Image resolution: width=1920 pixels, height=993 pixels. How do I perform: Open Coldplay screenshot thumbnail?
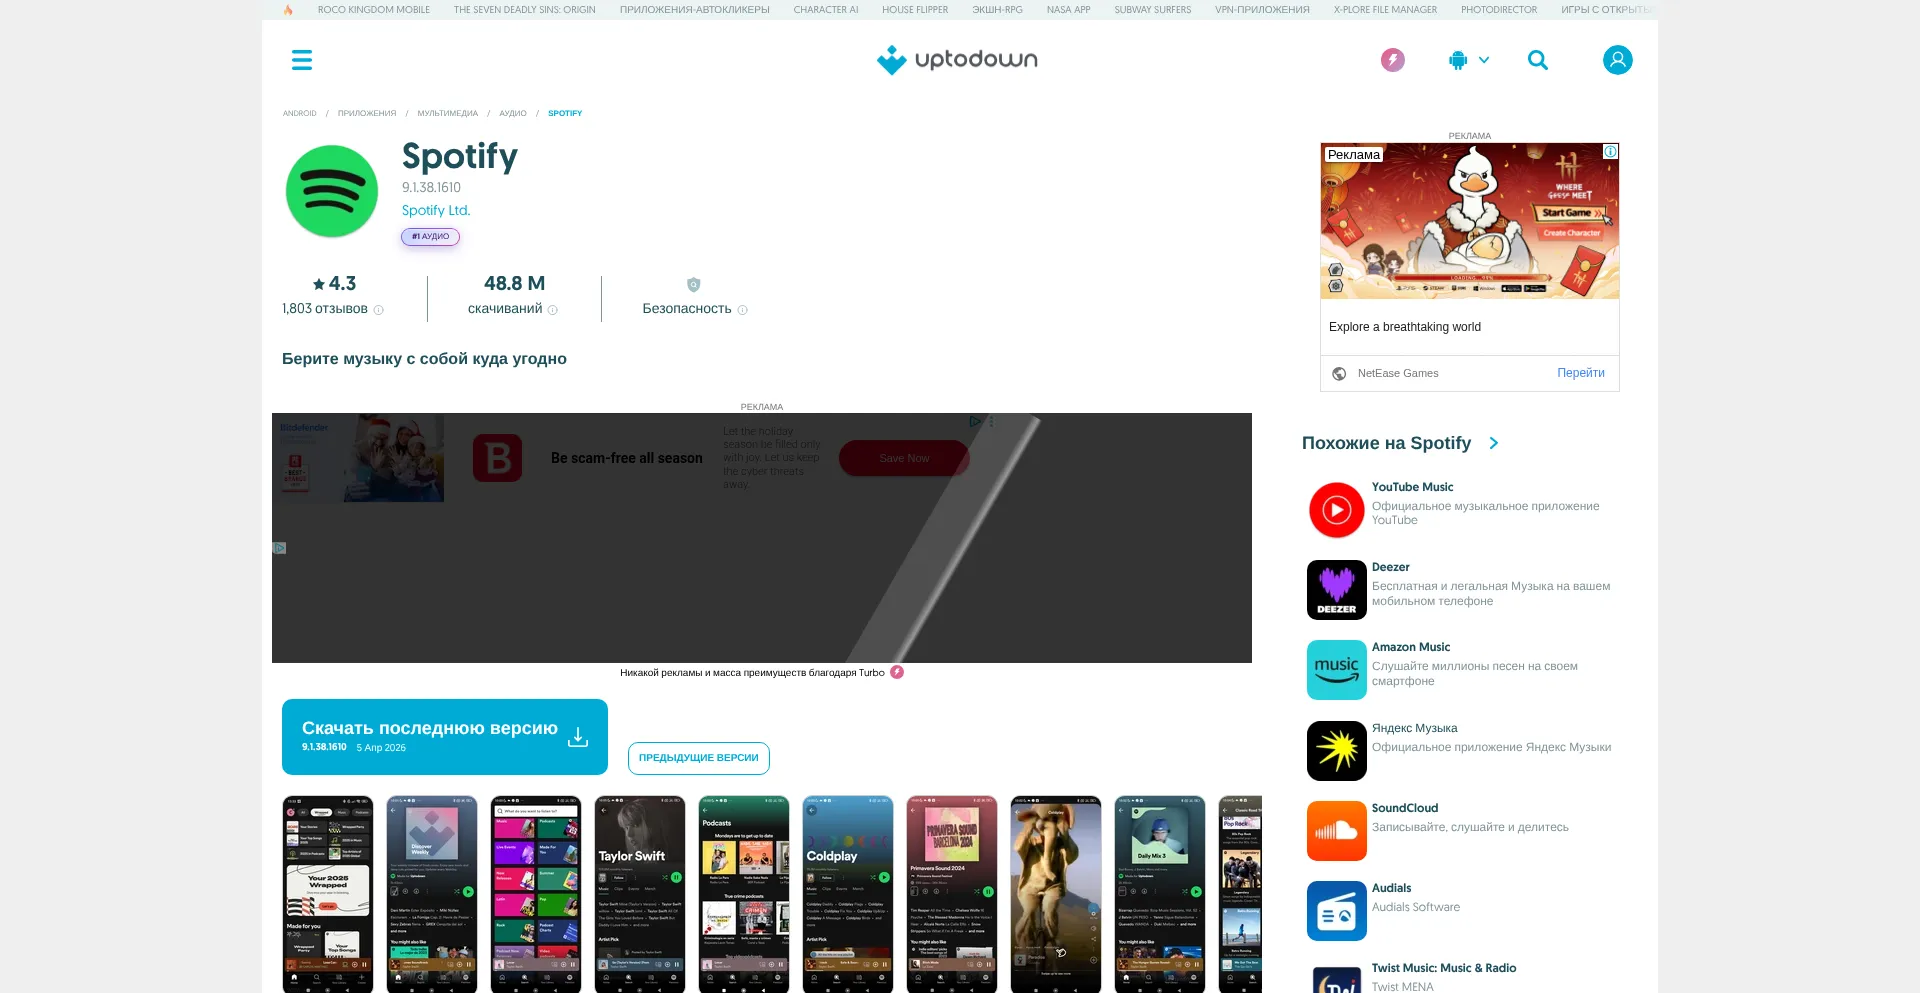[848, 894]
